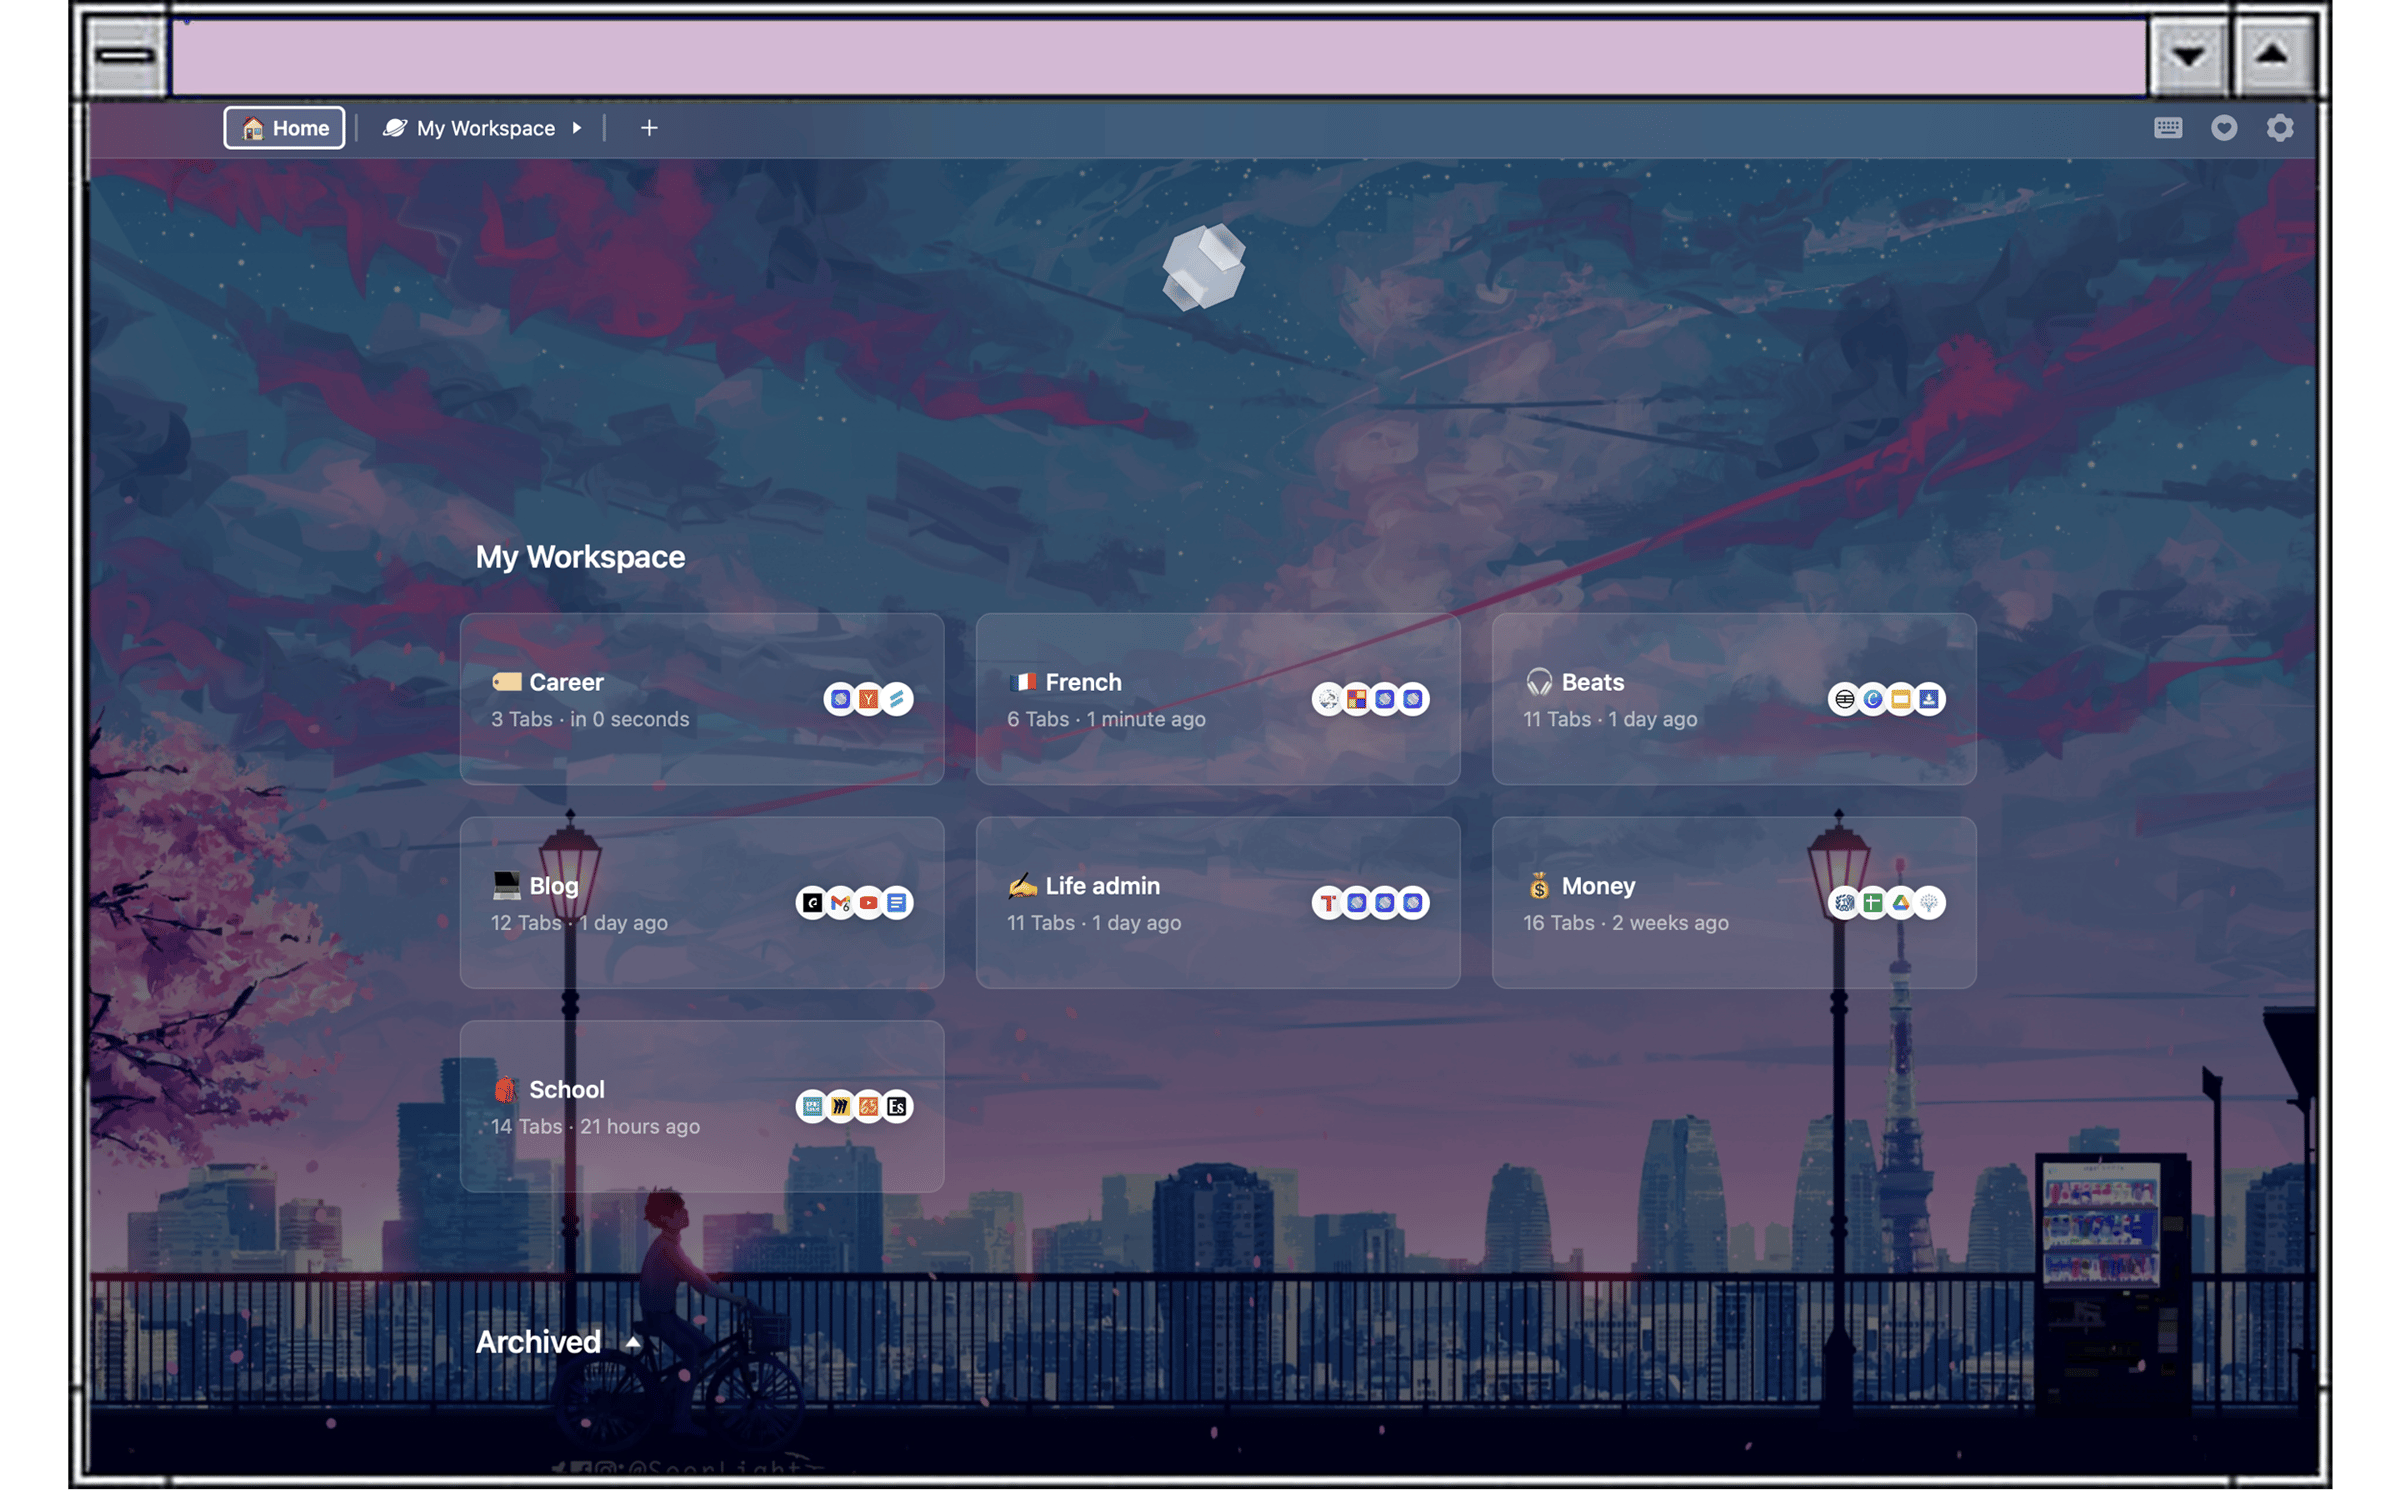The height and width of the screenshot is (1500, 2400).
Task: Click the YouTube favicon in Blog
Action: (x=868, y=903)
